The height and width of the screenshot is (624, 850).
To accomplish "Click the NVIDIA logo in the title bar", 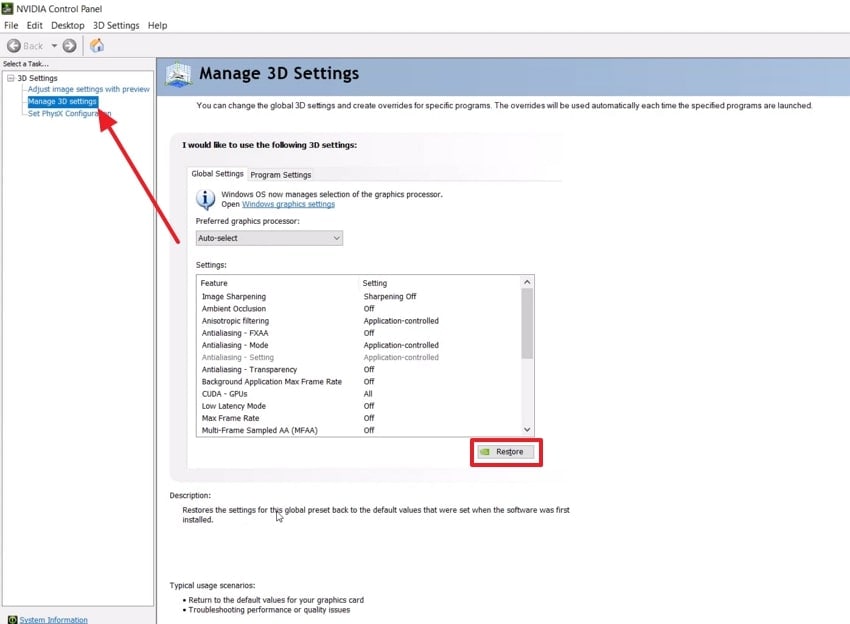I will [x=8, y=8].
